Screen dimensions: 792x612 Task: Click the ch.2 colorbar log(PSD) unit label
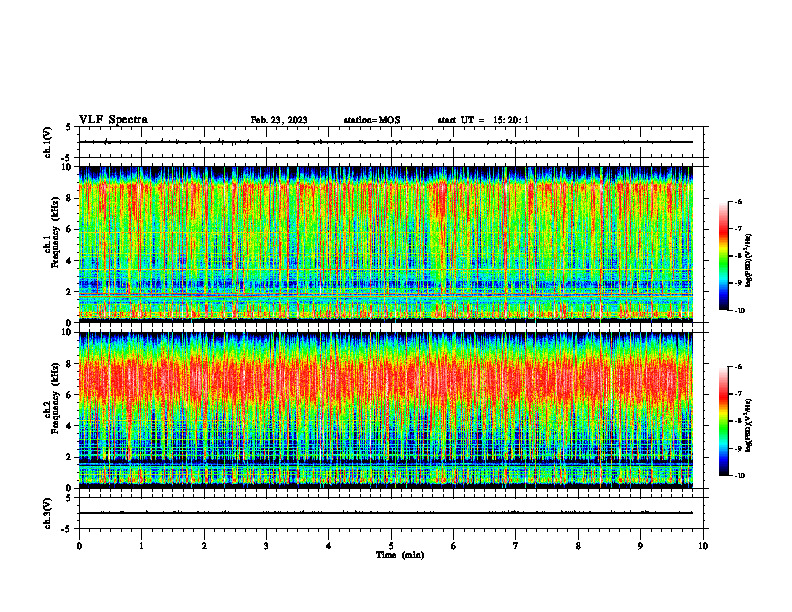749,426
